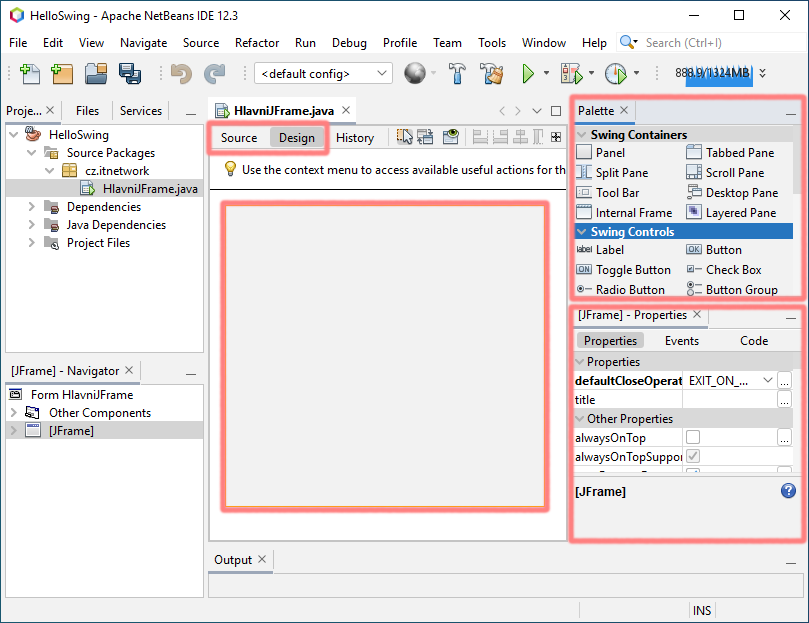Click the New File toolbar icon
The image size is (809, 623).
[29, 73]
